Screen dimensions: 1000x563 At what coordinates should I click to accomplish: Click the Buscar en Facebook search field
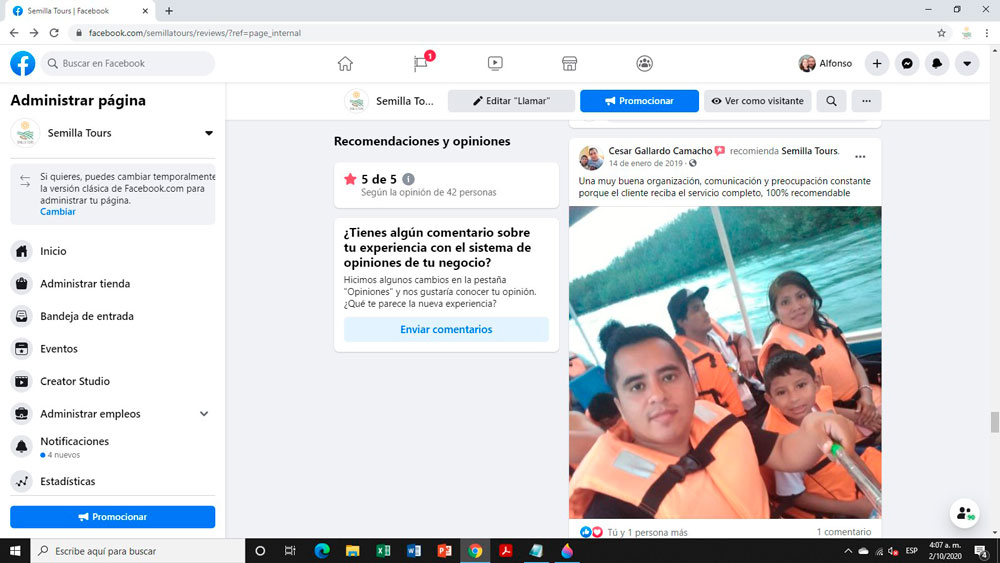(128, 63)
